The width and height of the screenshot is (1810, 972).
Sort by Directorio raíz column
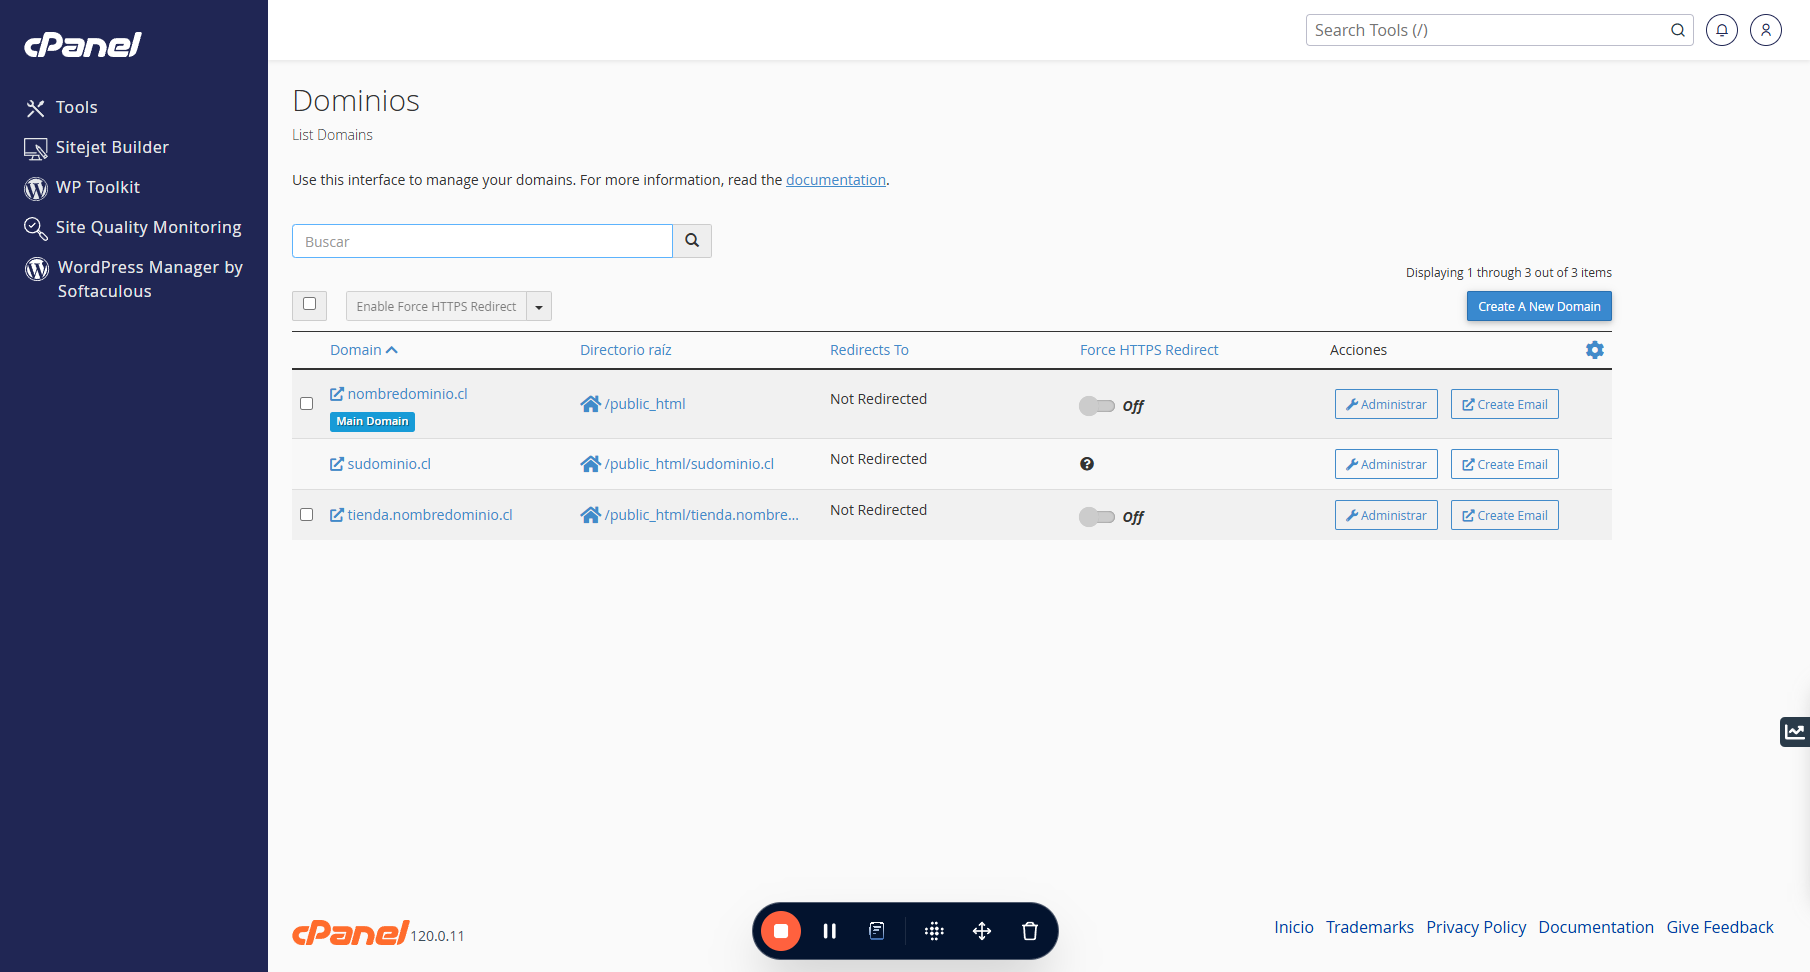[x=626, y=350]
